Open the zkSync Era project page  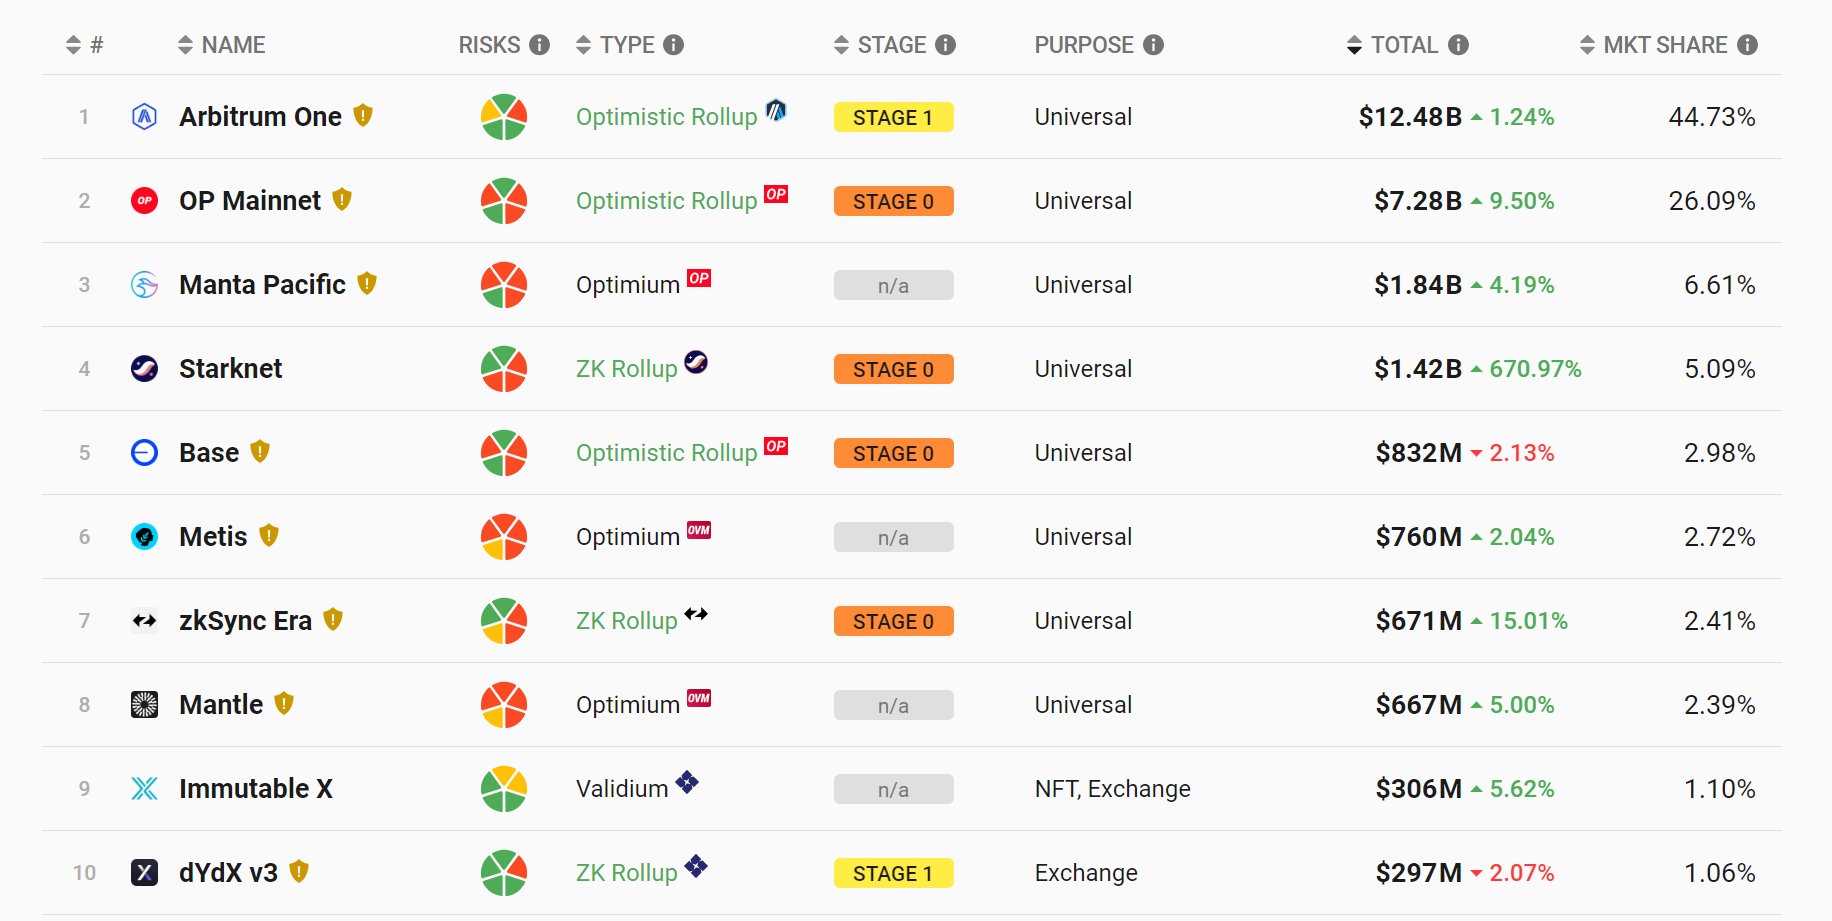pos(245,621)
